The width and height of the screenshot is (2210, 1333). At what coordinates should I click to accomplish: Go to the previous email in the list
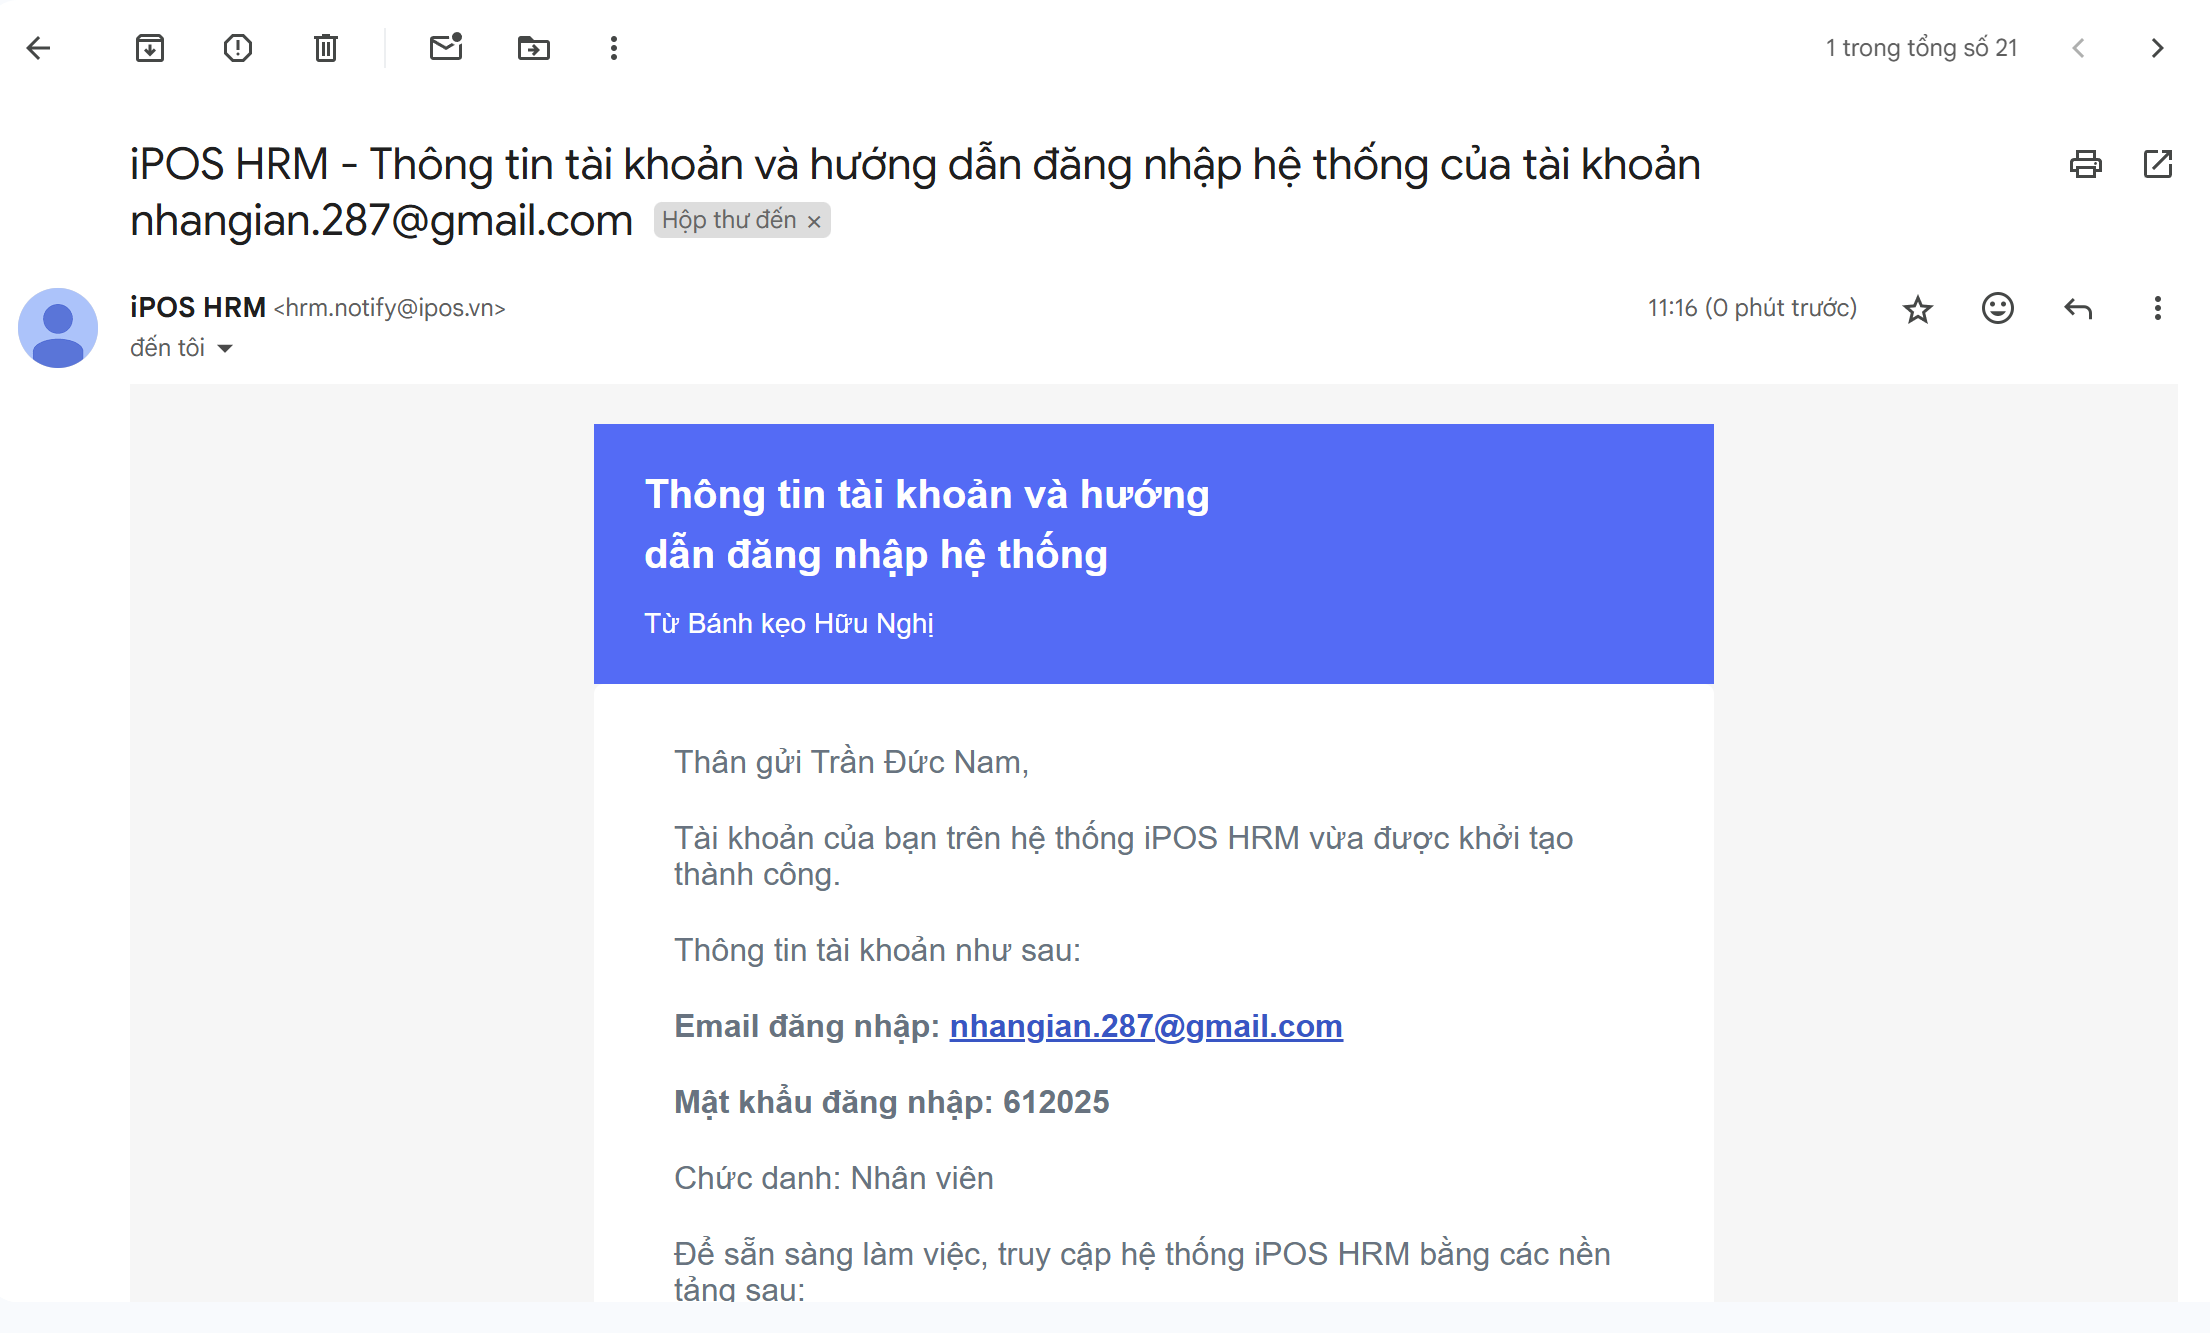(x=2078, y=48)
